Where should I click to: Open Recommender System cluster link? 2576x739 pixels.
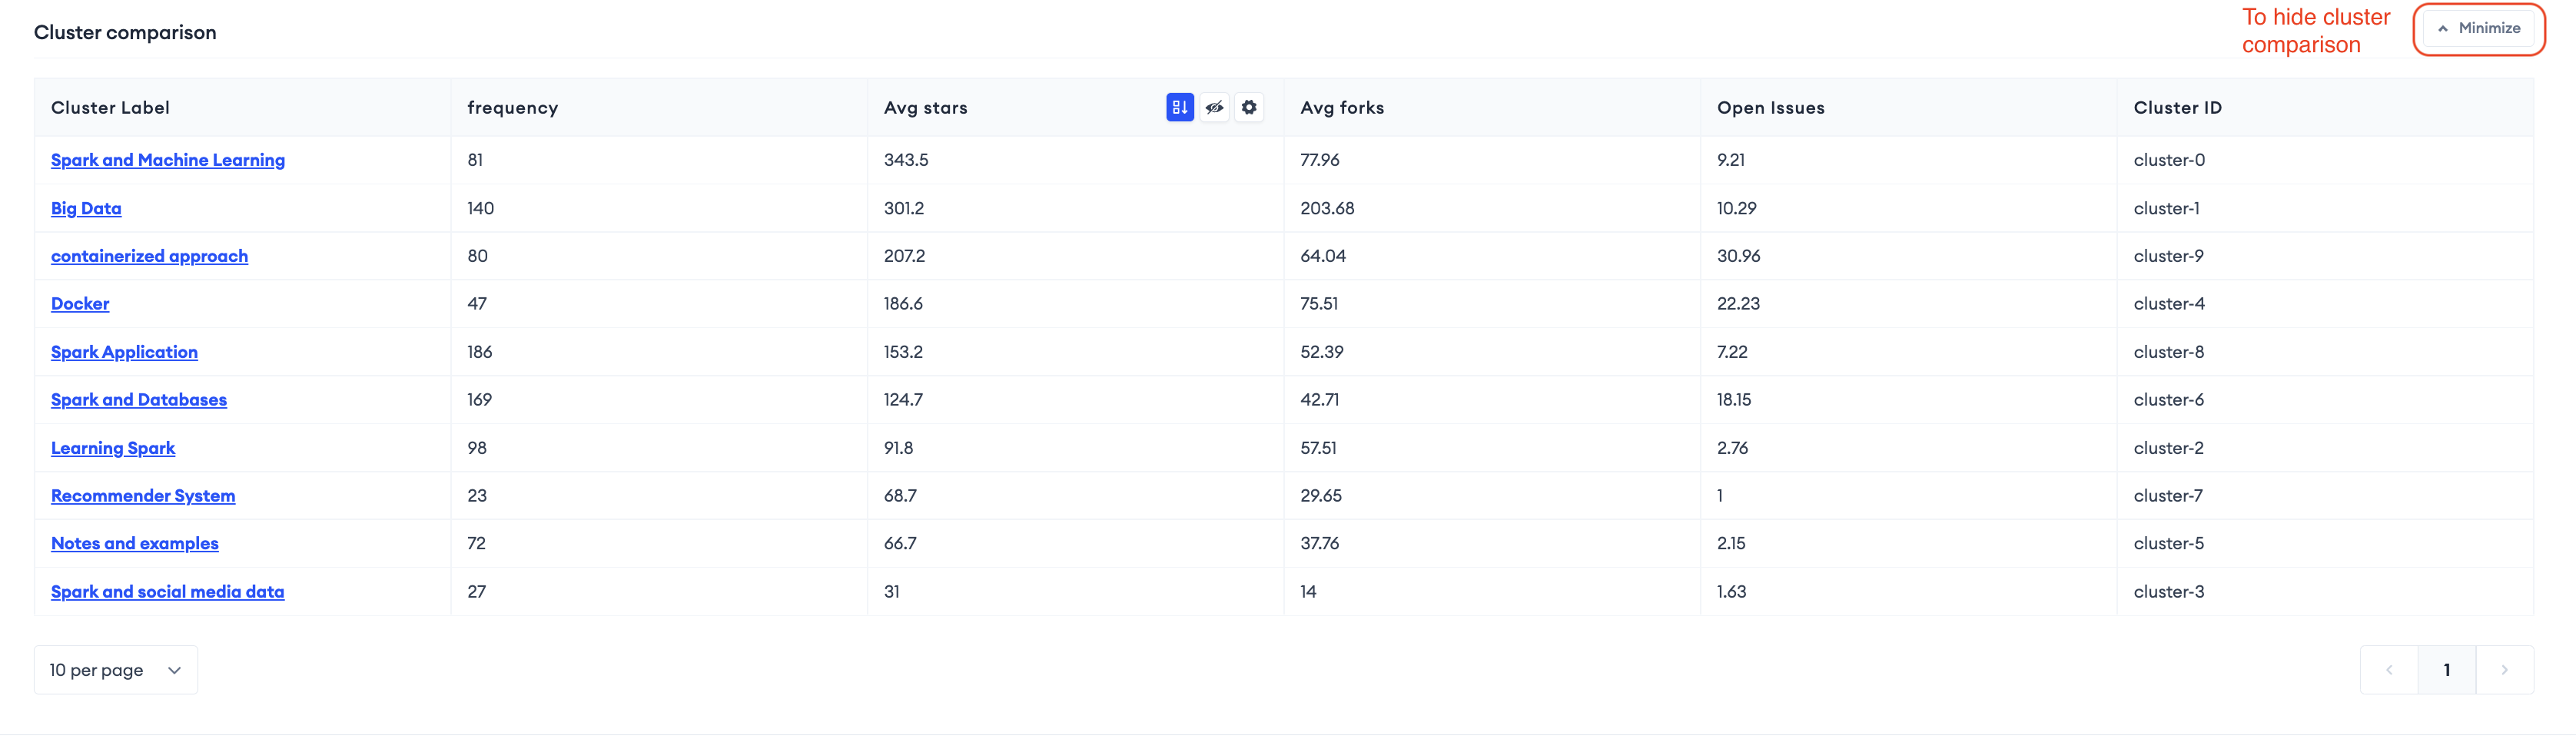coord(143,496)
